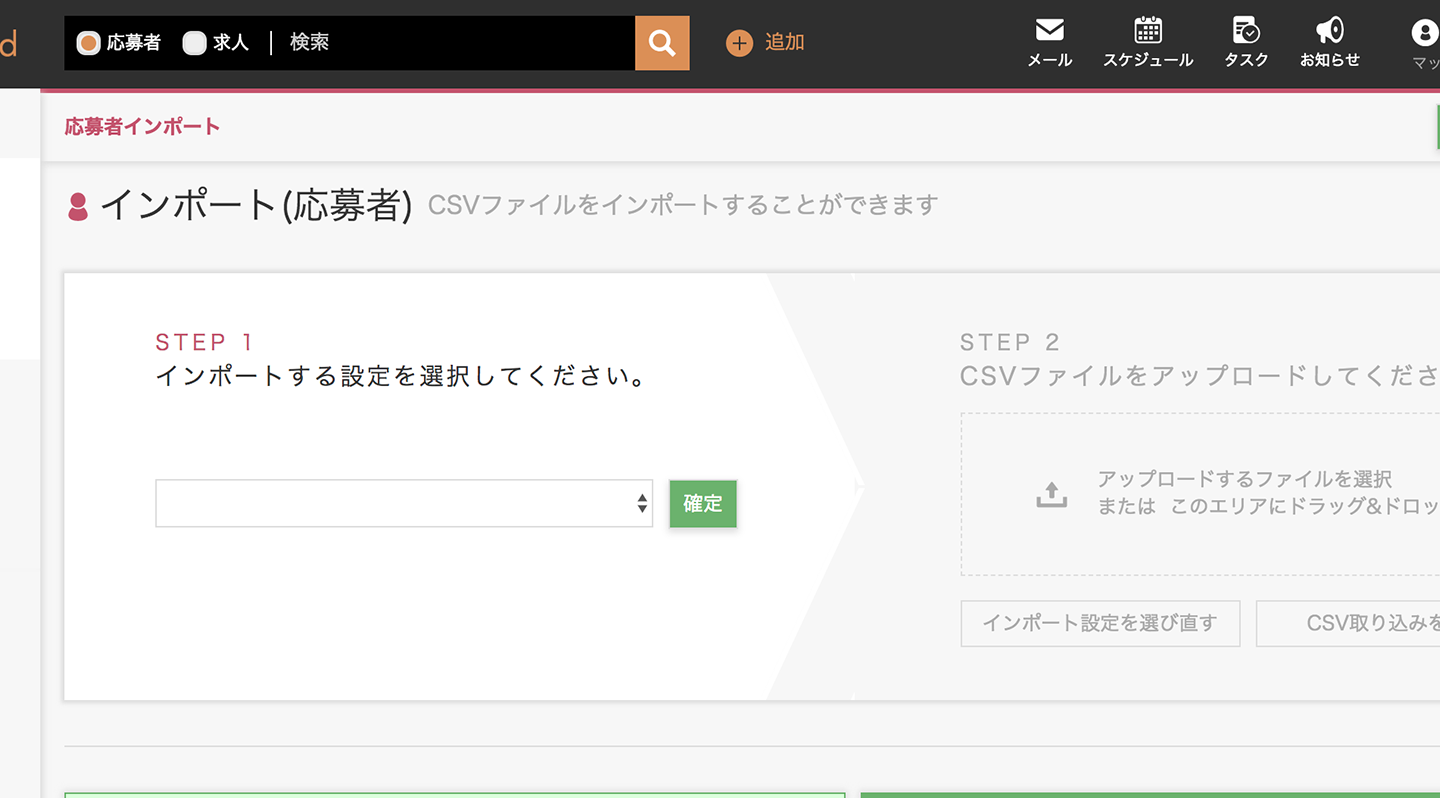Click the pink person icon by heading
Screen dimensions: 1440x798
point(77,207)
